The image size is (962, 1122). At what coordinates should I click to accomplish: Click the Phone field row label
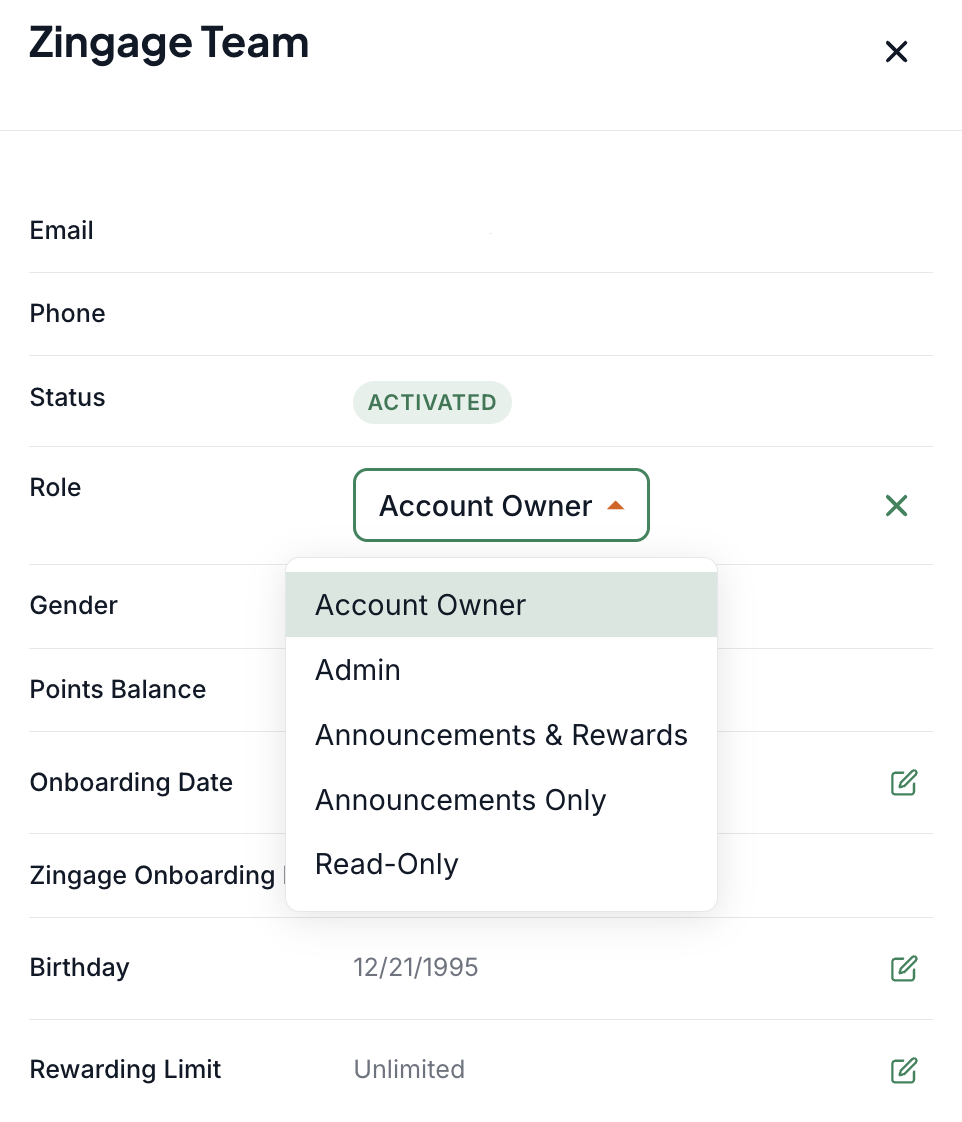pyautogui.click(x=67, y=313)
